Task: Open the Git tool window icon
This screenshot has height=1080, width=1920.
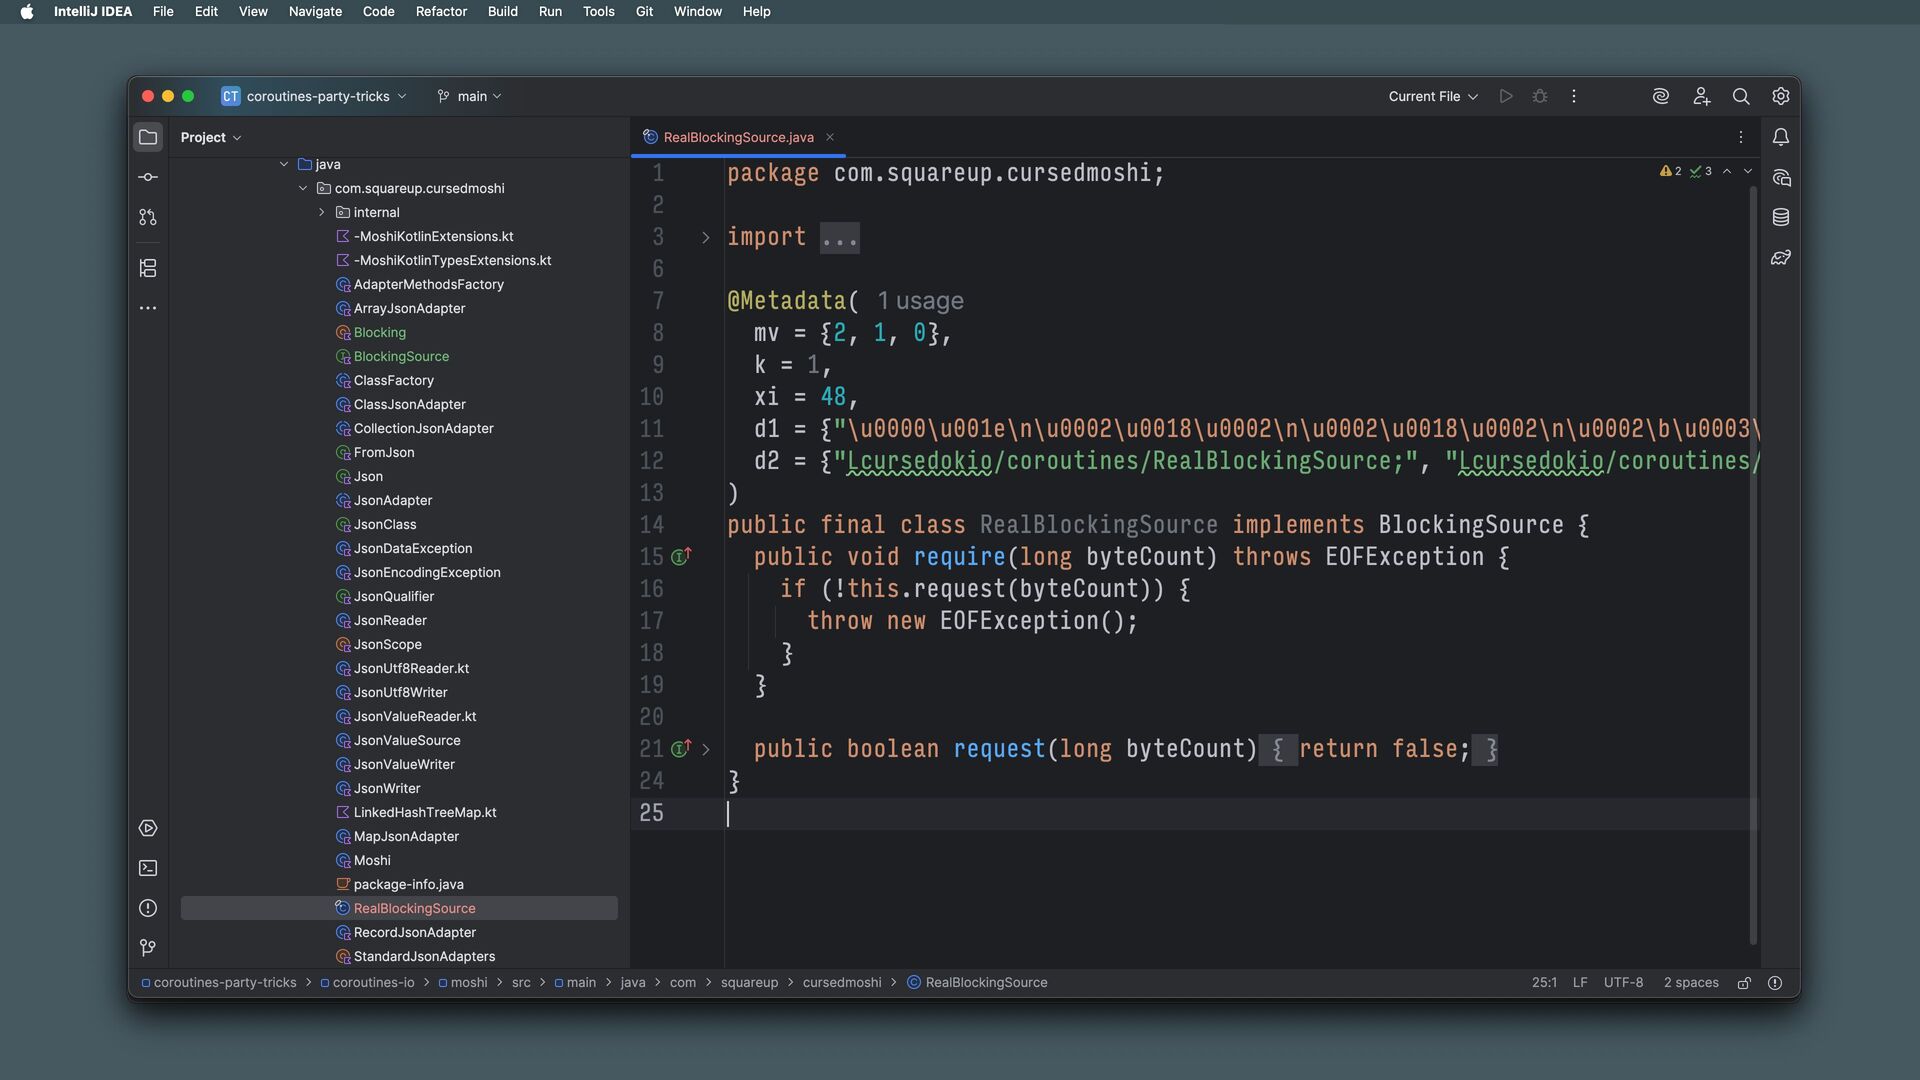Action: point(148,947)
